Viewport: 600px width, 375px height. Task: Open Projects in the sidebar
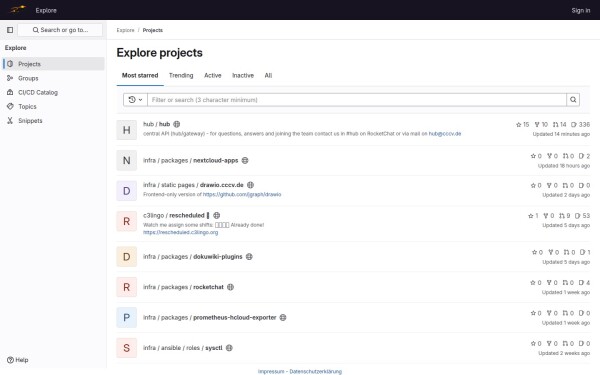tap(54, 64)
